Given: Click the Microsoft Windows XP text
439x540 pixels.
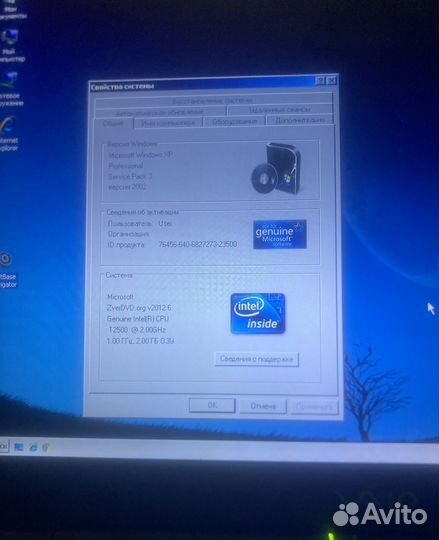Looking at the screenshot, I should click(x=140, y=155).
